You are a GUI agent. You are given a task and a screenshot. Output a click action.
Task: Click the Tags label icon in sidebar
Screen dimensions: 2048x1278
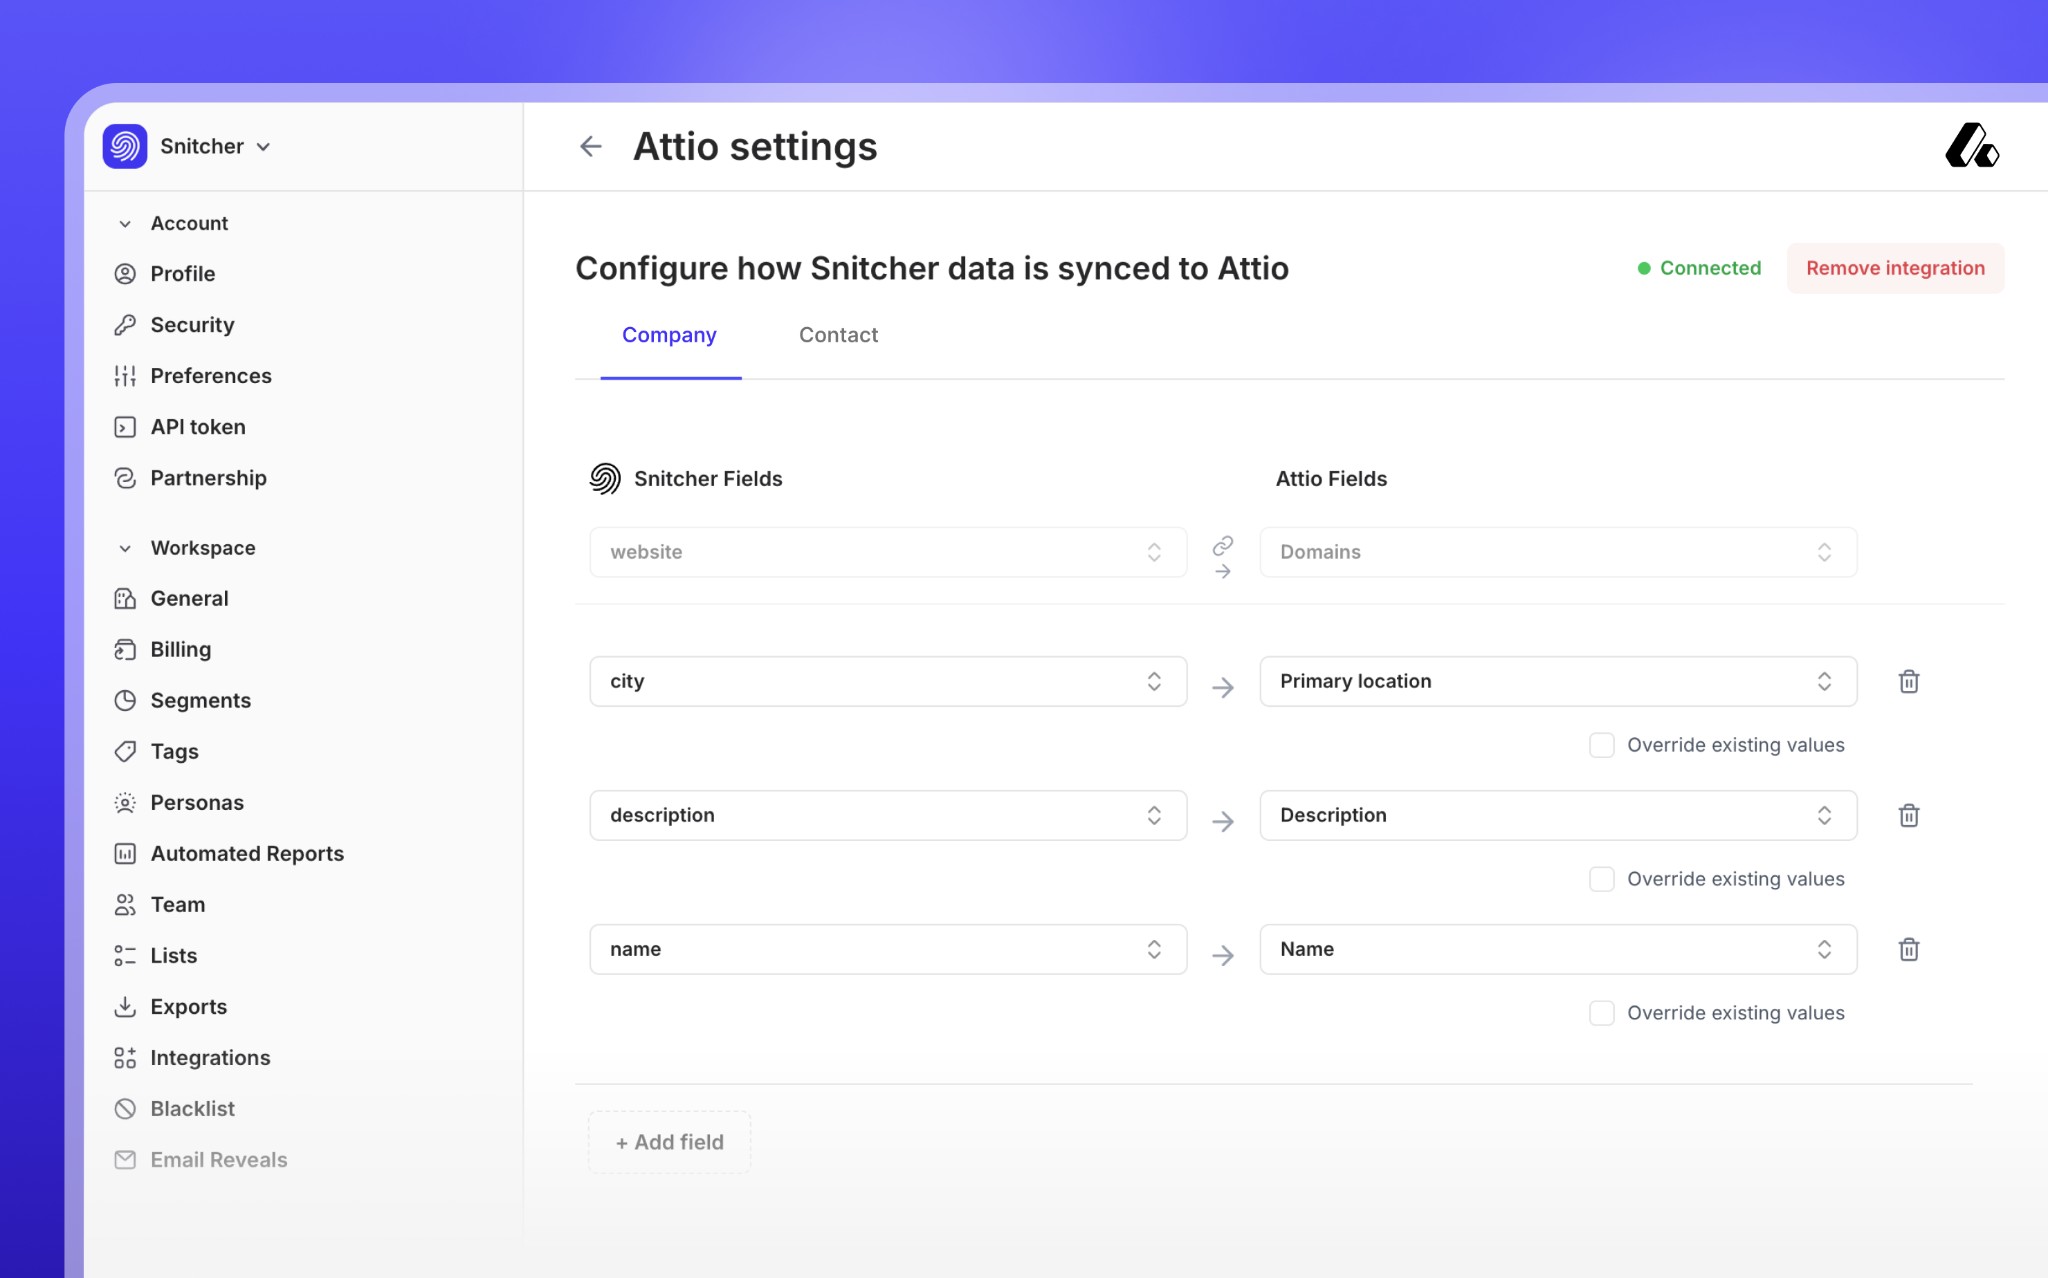click(x=125, y=752)
